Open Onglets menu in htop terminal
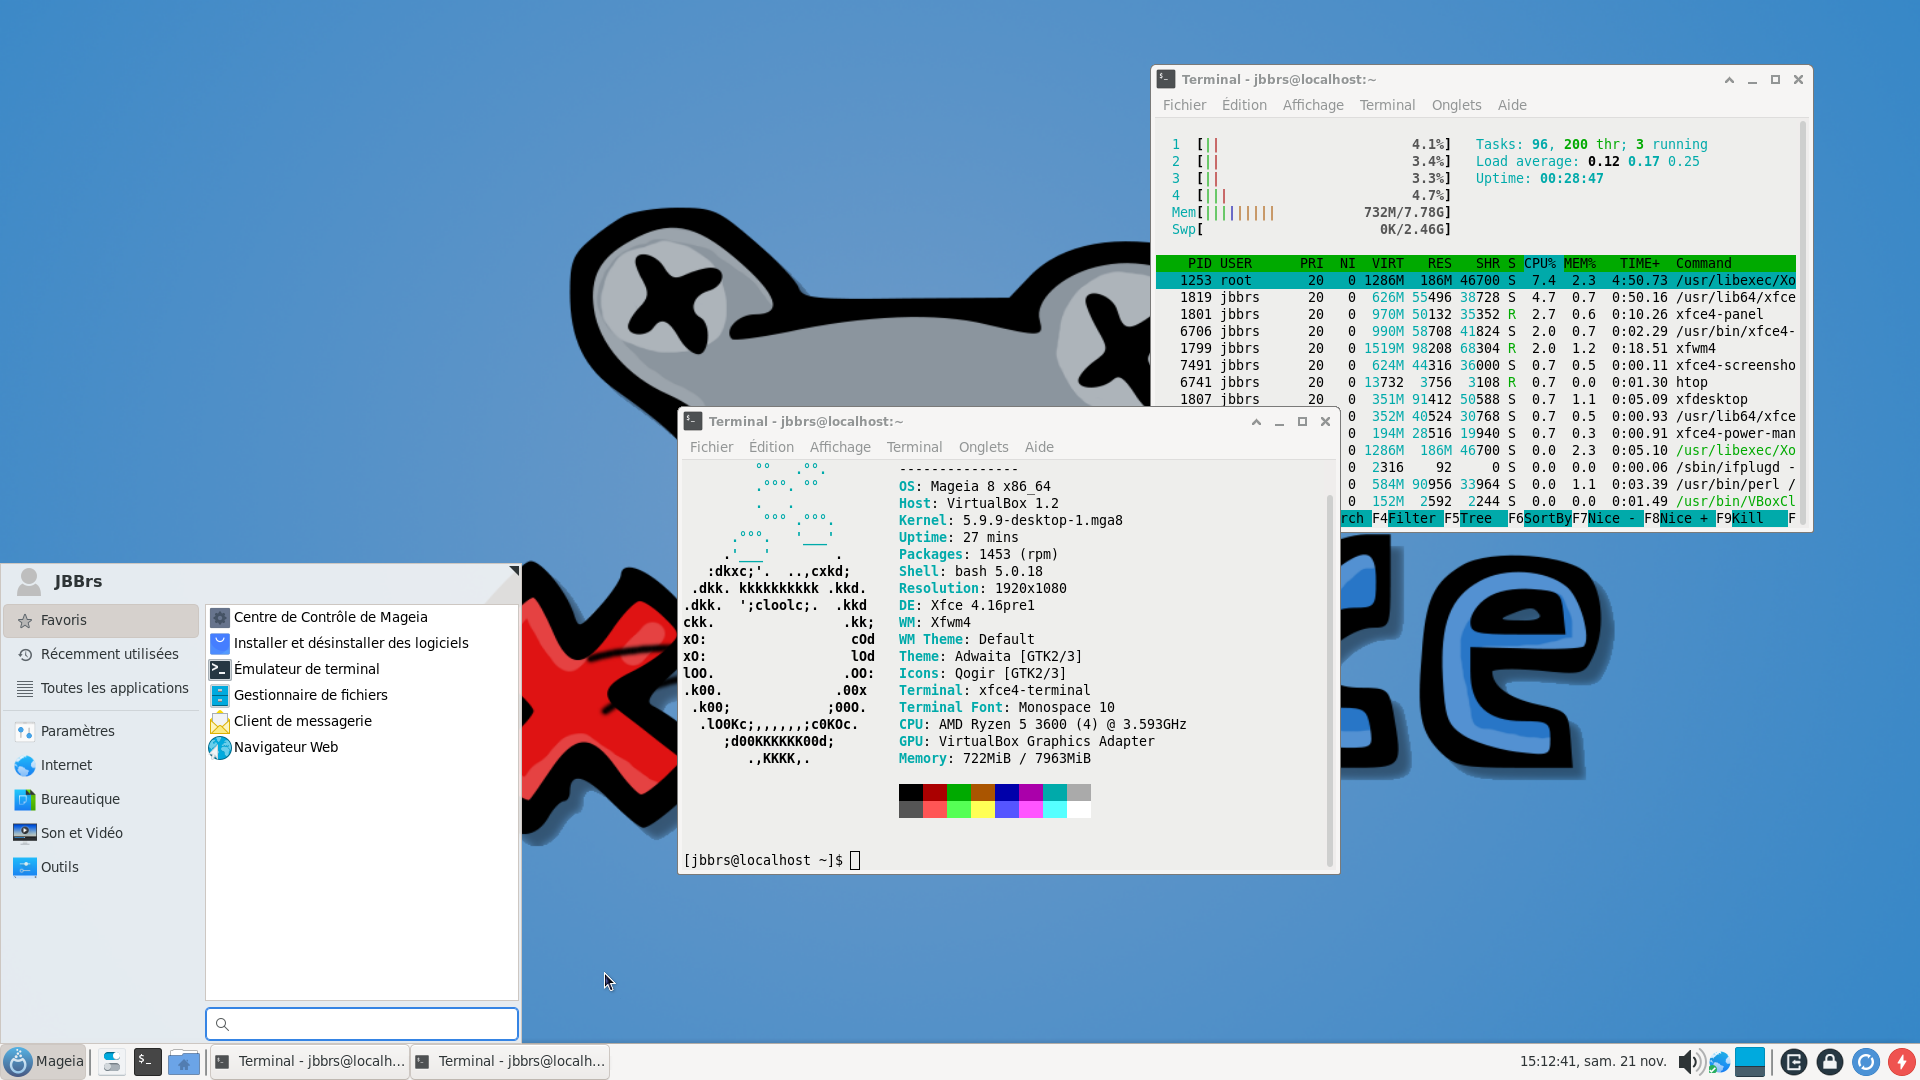 (x=1456, y=105)
